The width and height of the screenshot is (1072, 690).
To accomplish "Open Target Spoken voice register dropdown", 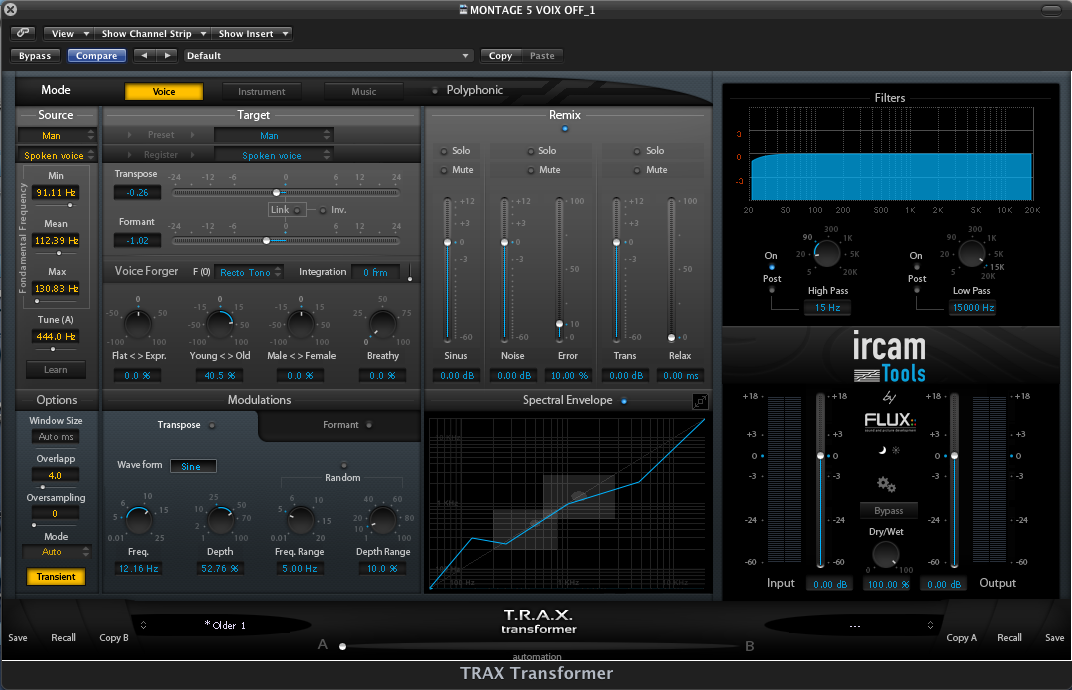I will pyautogui.click(x=273, y=155).
